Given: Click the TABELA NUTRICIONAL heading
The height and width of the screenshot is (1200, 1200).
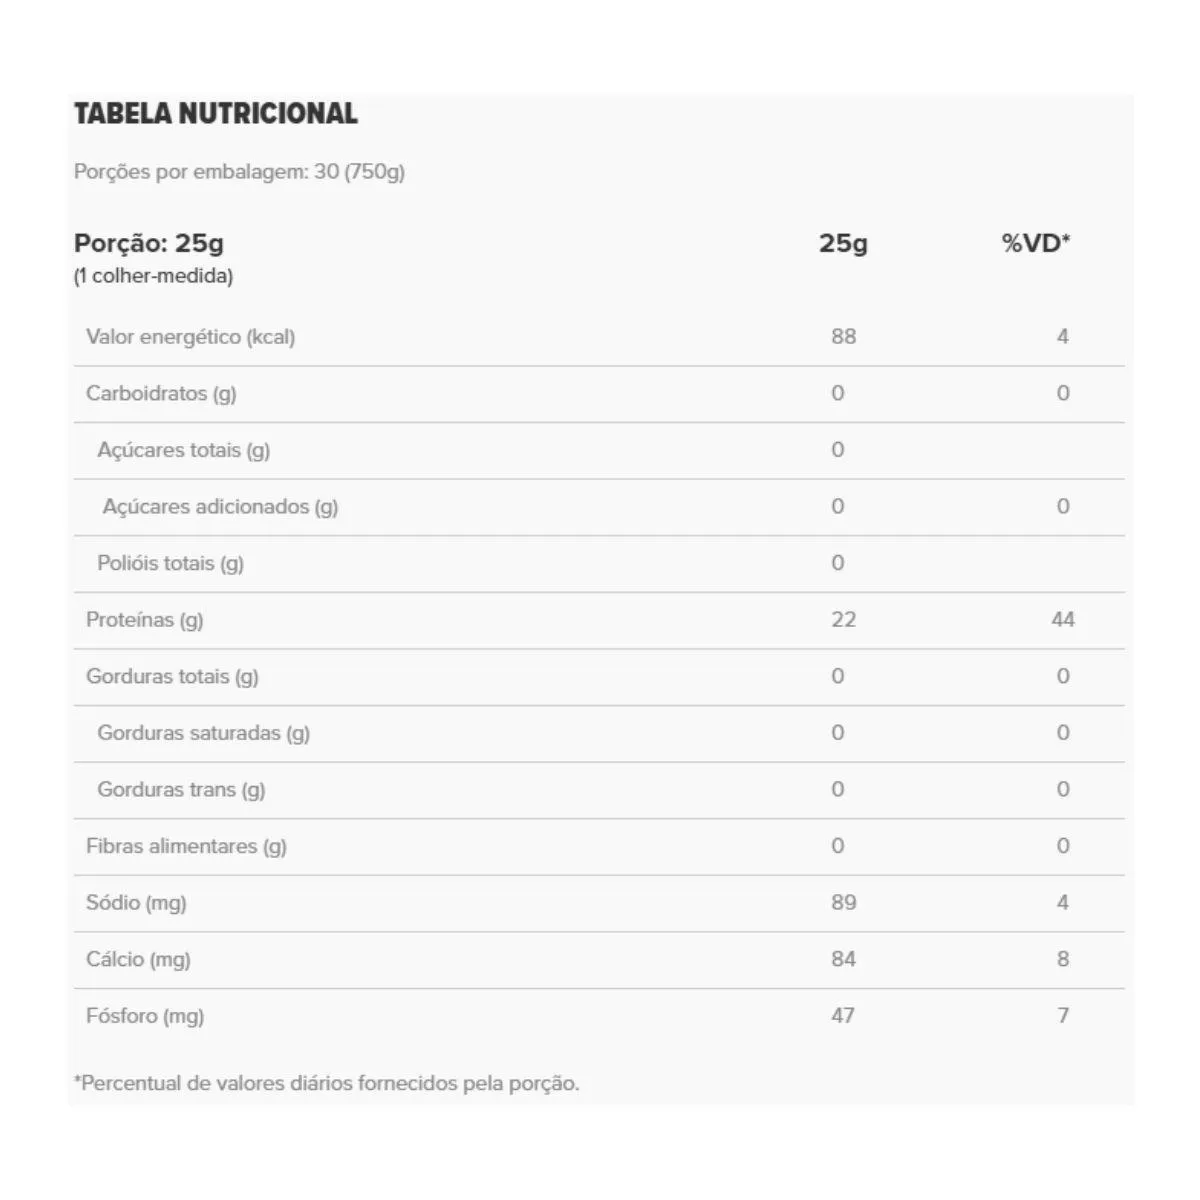Looking at the screenshot, I should coord(216,114).
